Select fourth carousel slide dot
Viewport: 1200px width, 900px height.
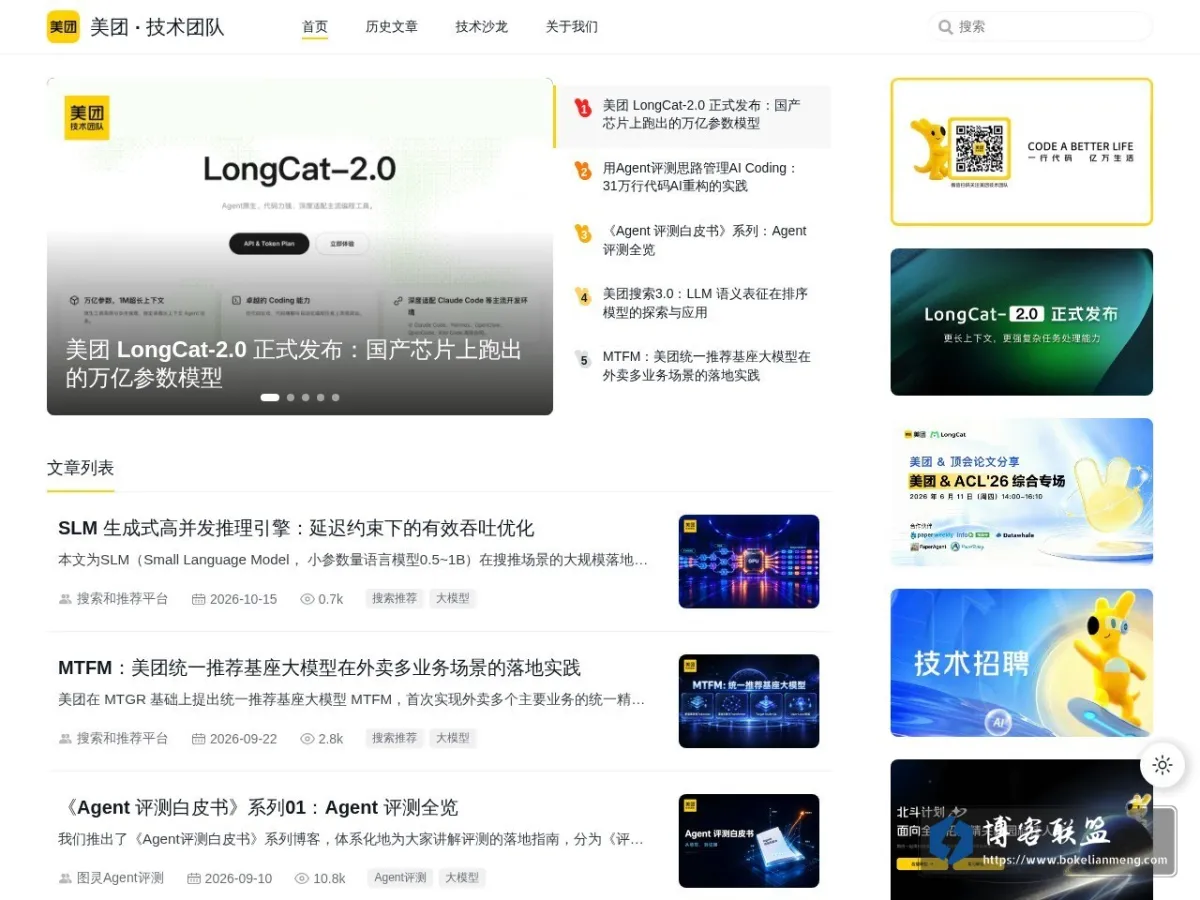[x=321, y=397]
